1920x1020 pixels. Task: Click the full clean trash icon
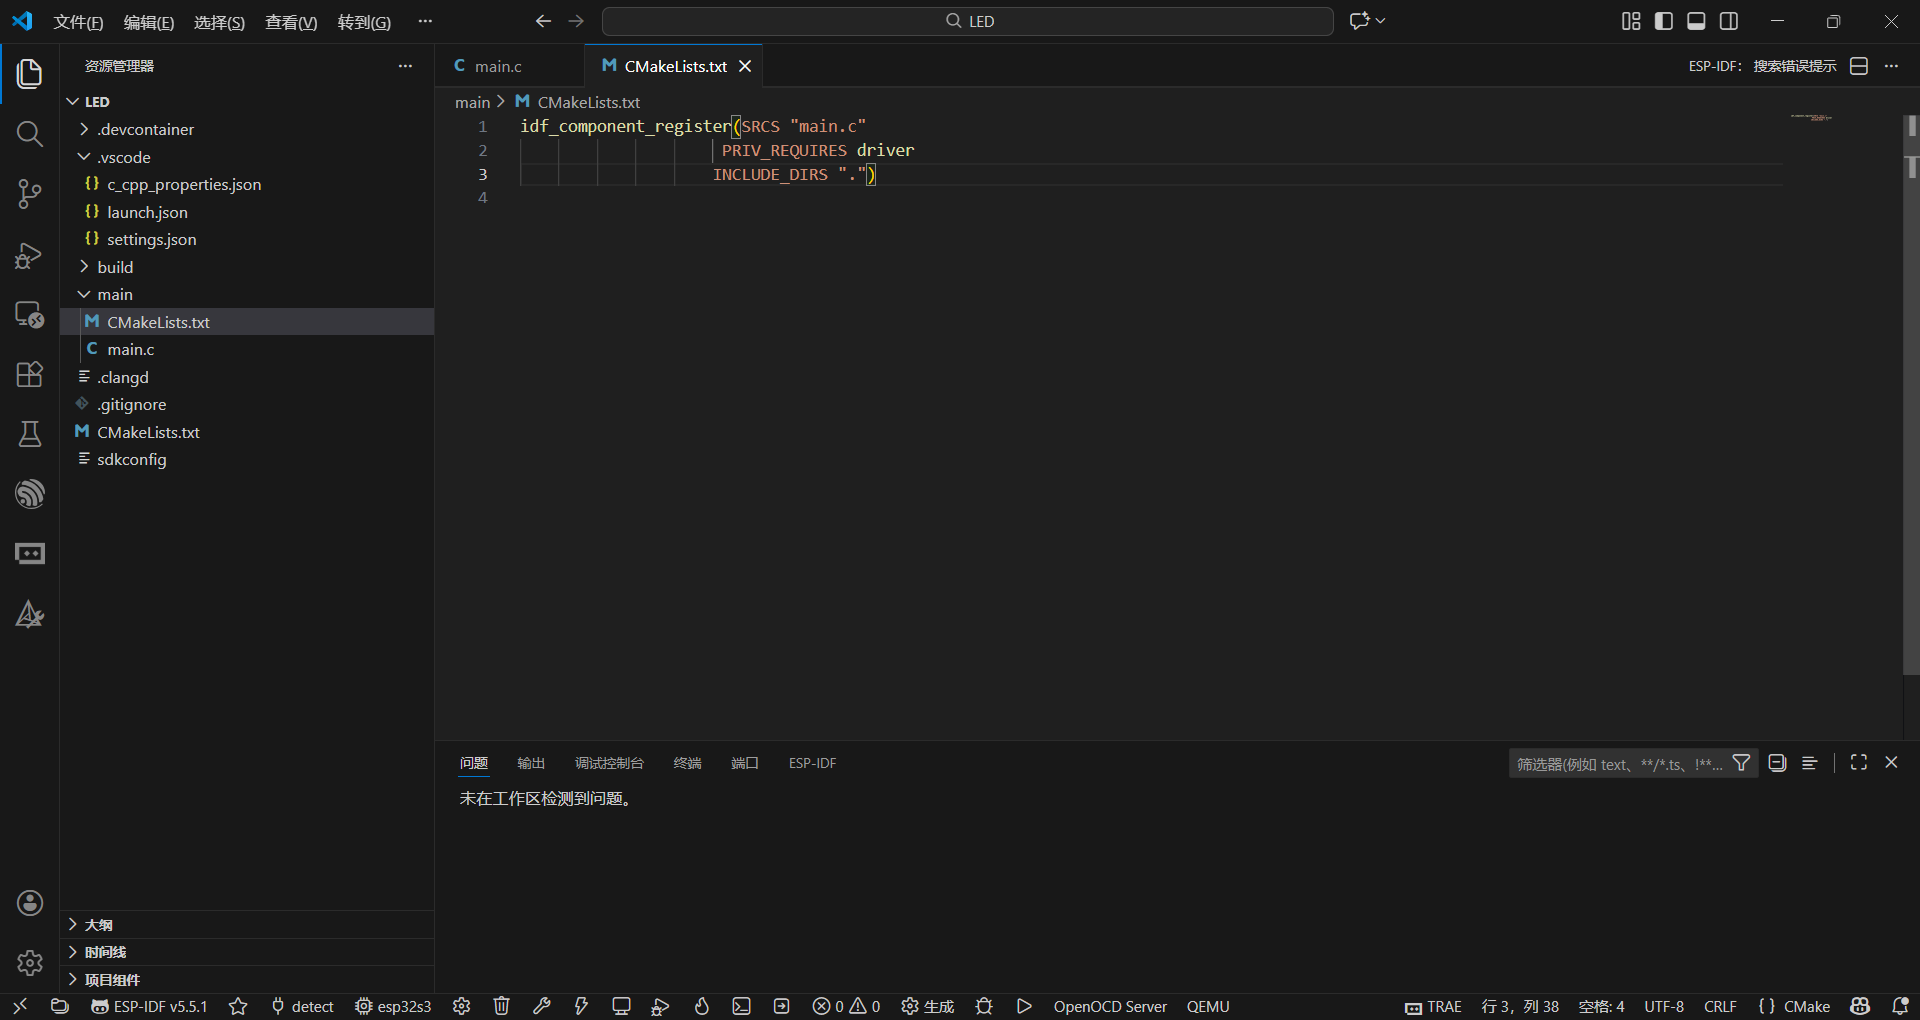(x=502, y=1006)
